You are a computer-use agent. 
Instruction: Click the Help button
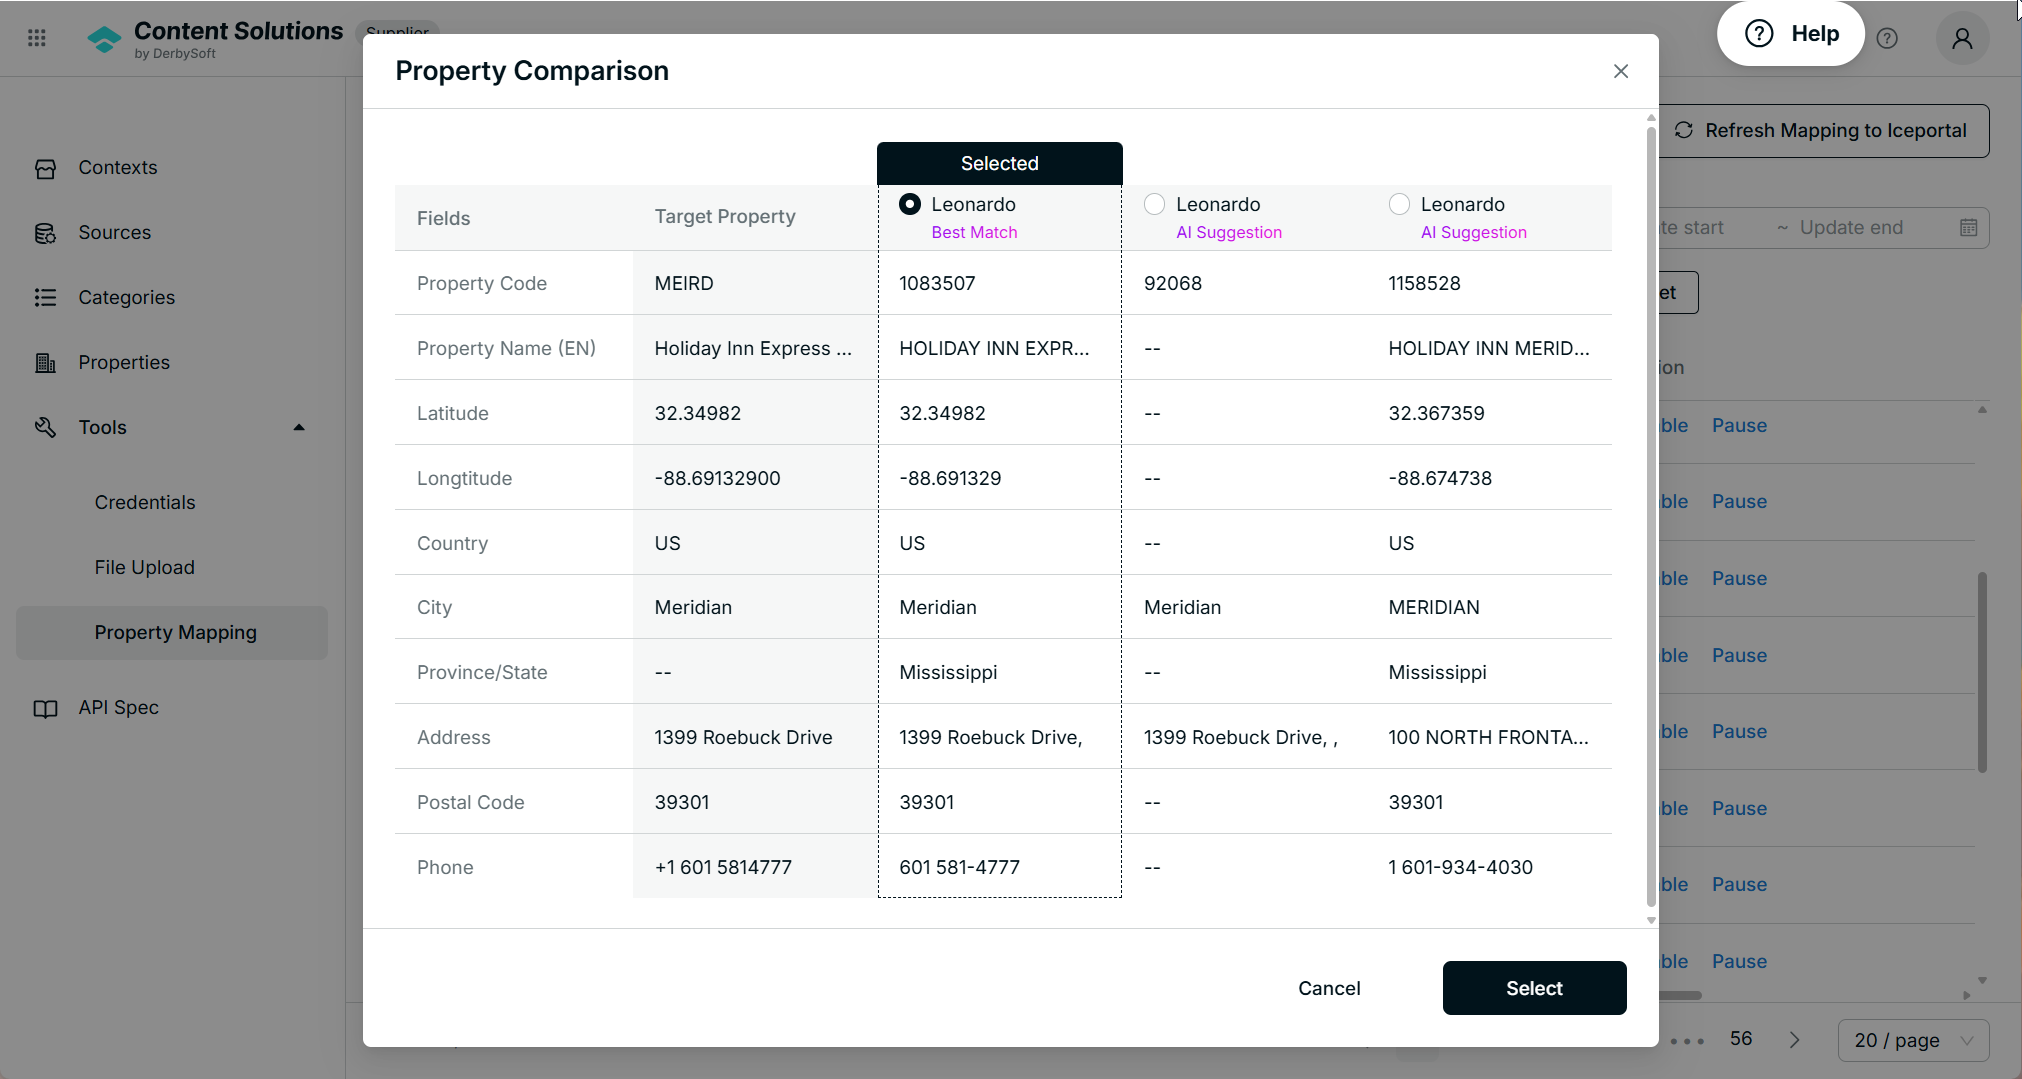(1790, 34)
